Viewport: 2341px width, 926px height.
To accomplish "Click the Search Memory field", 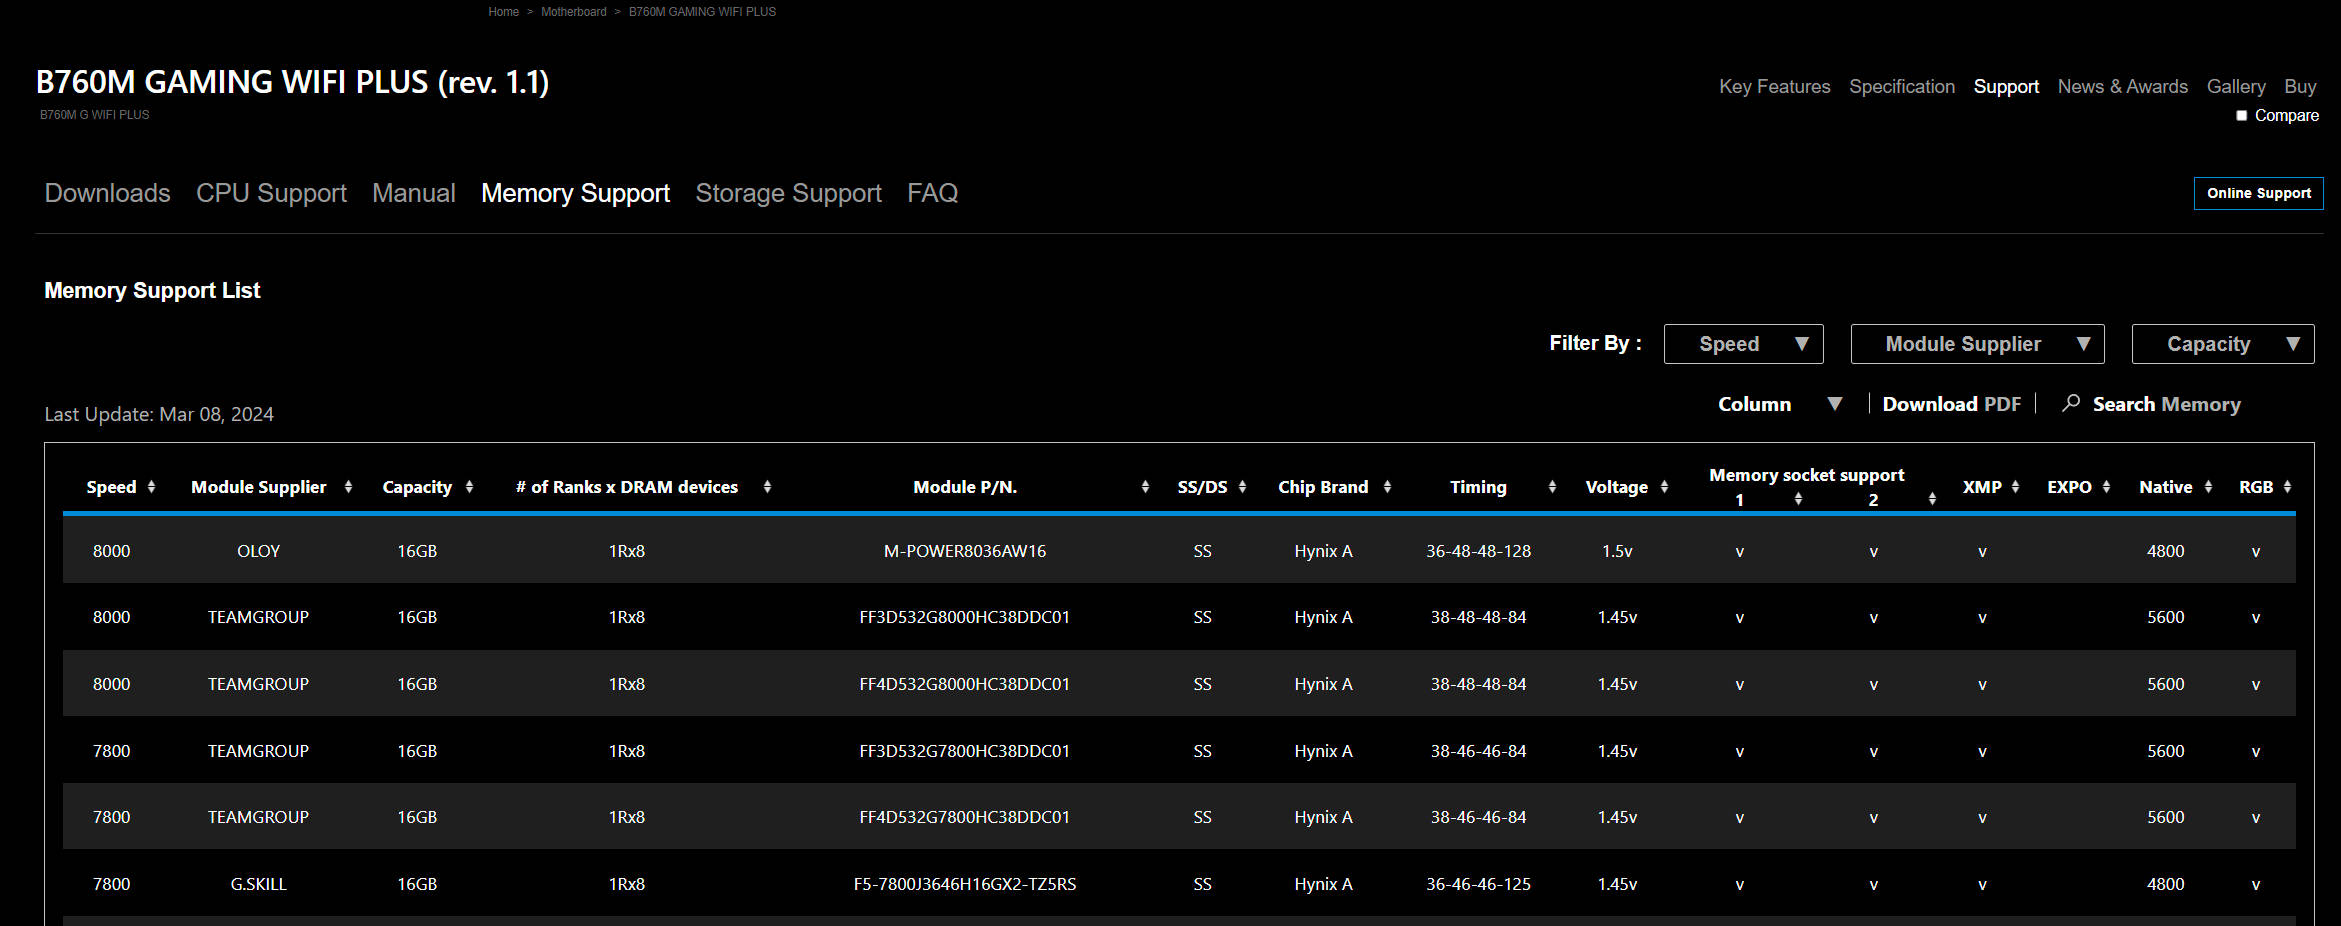I will [2166, 404].
